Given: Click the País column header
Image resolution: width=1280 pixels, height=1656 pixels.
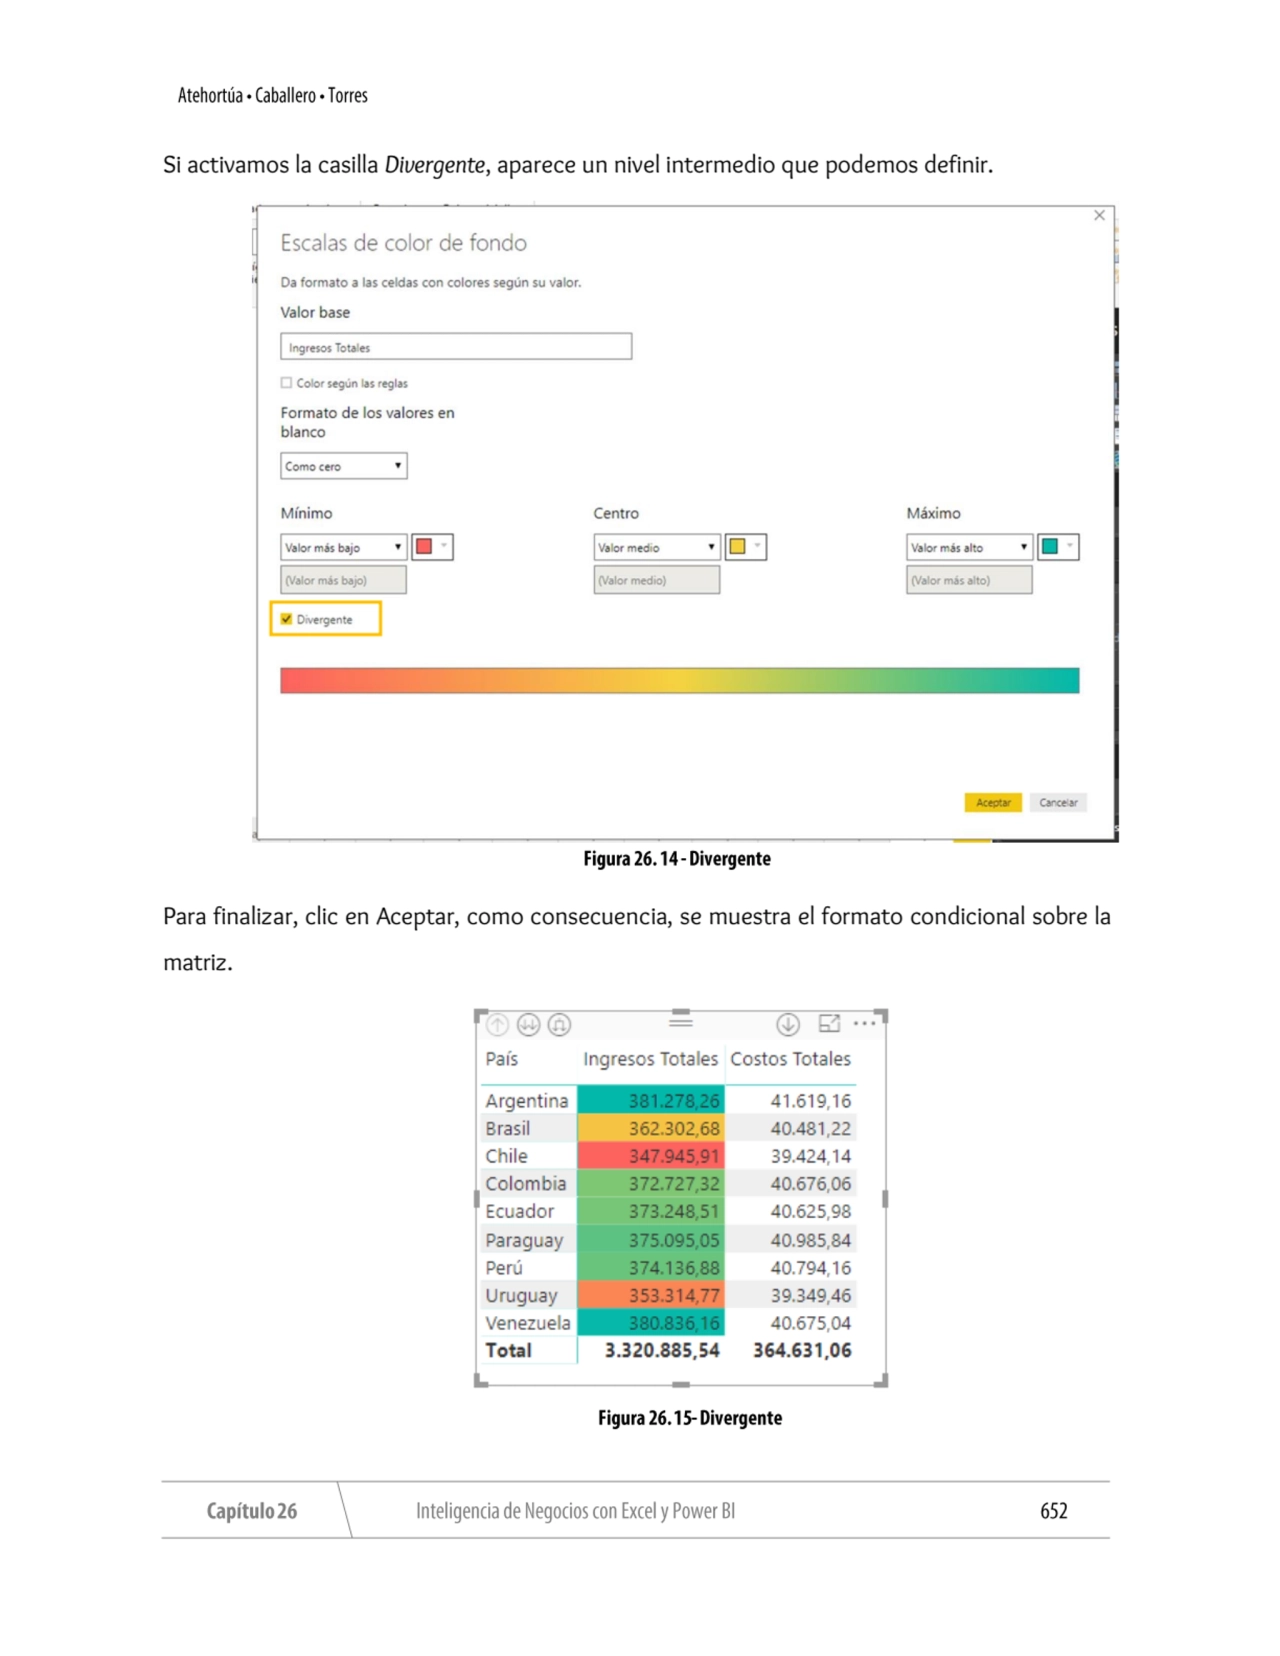Looking at the screenshot, I should pyautogui.click(x=502, y=1059).
